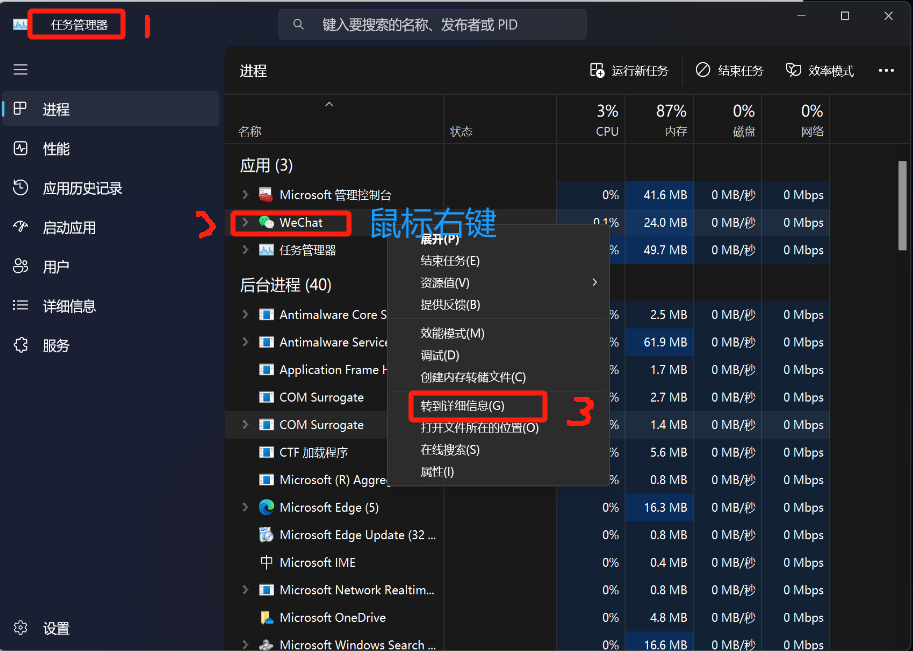Expand Antimalware Service Executable row
This screenshot has height=651, width=913.
(x=245, y=342)
